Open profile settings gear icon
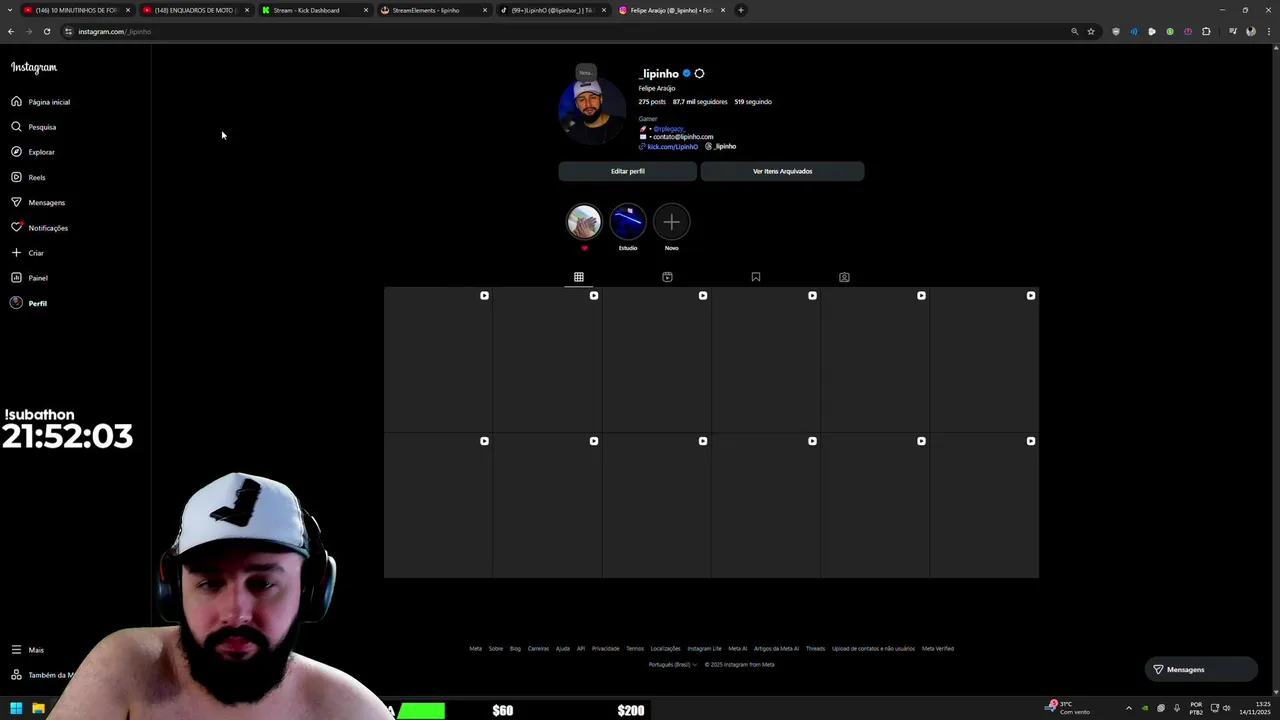Viewport: 1280px width, 720px height. 699,74
